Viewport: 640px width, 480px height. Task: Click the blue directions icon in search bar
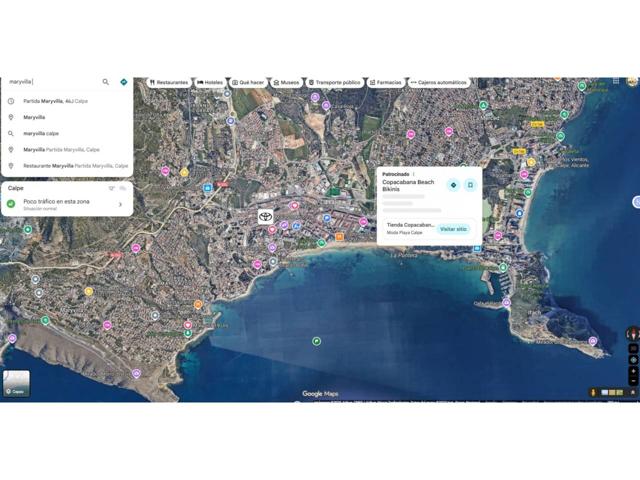[123, 82]
